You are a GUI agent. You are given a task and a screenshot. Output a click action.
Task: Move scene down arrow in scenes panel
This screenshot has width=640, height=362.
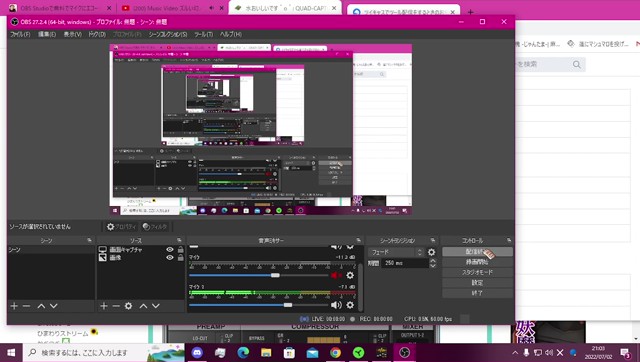point(53,306)
